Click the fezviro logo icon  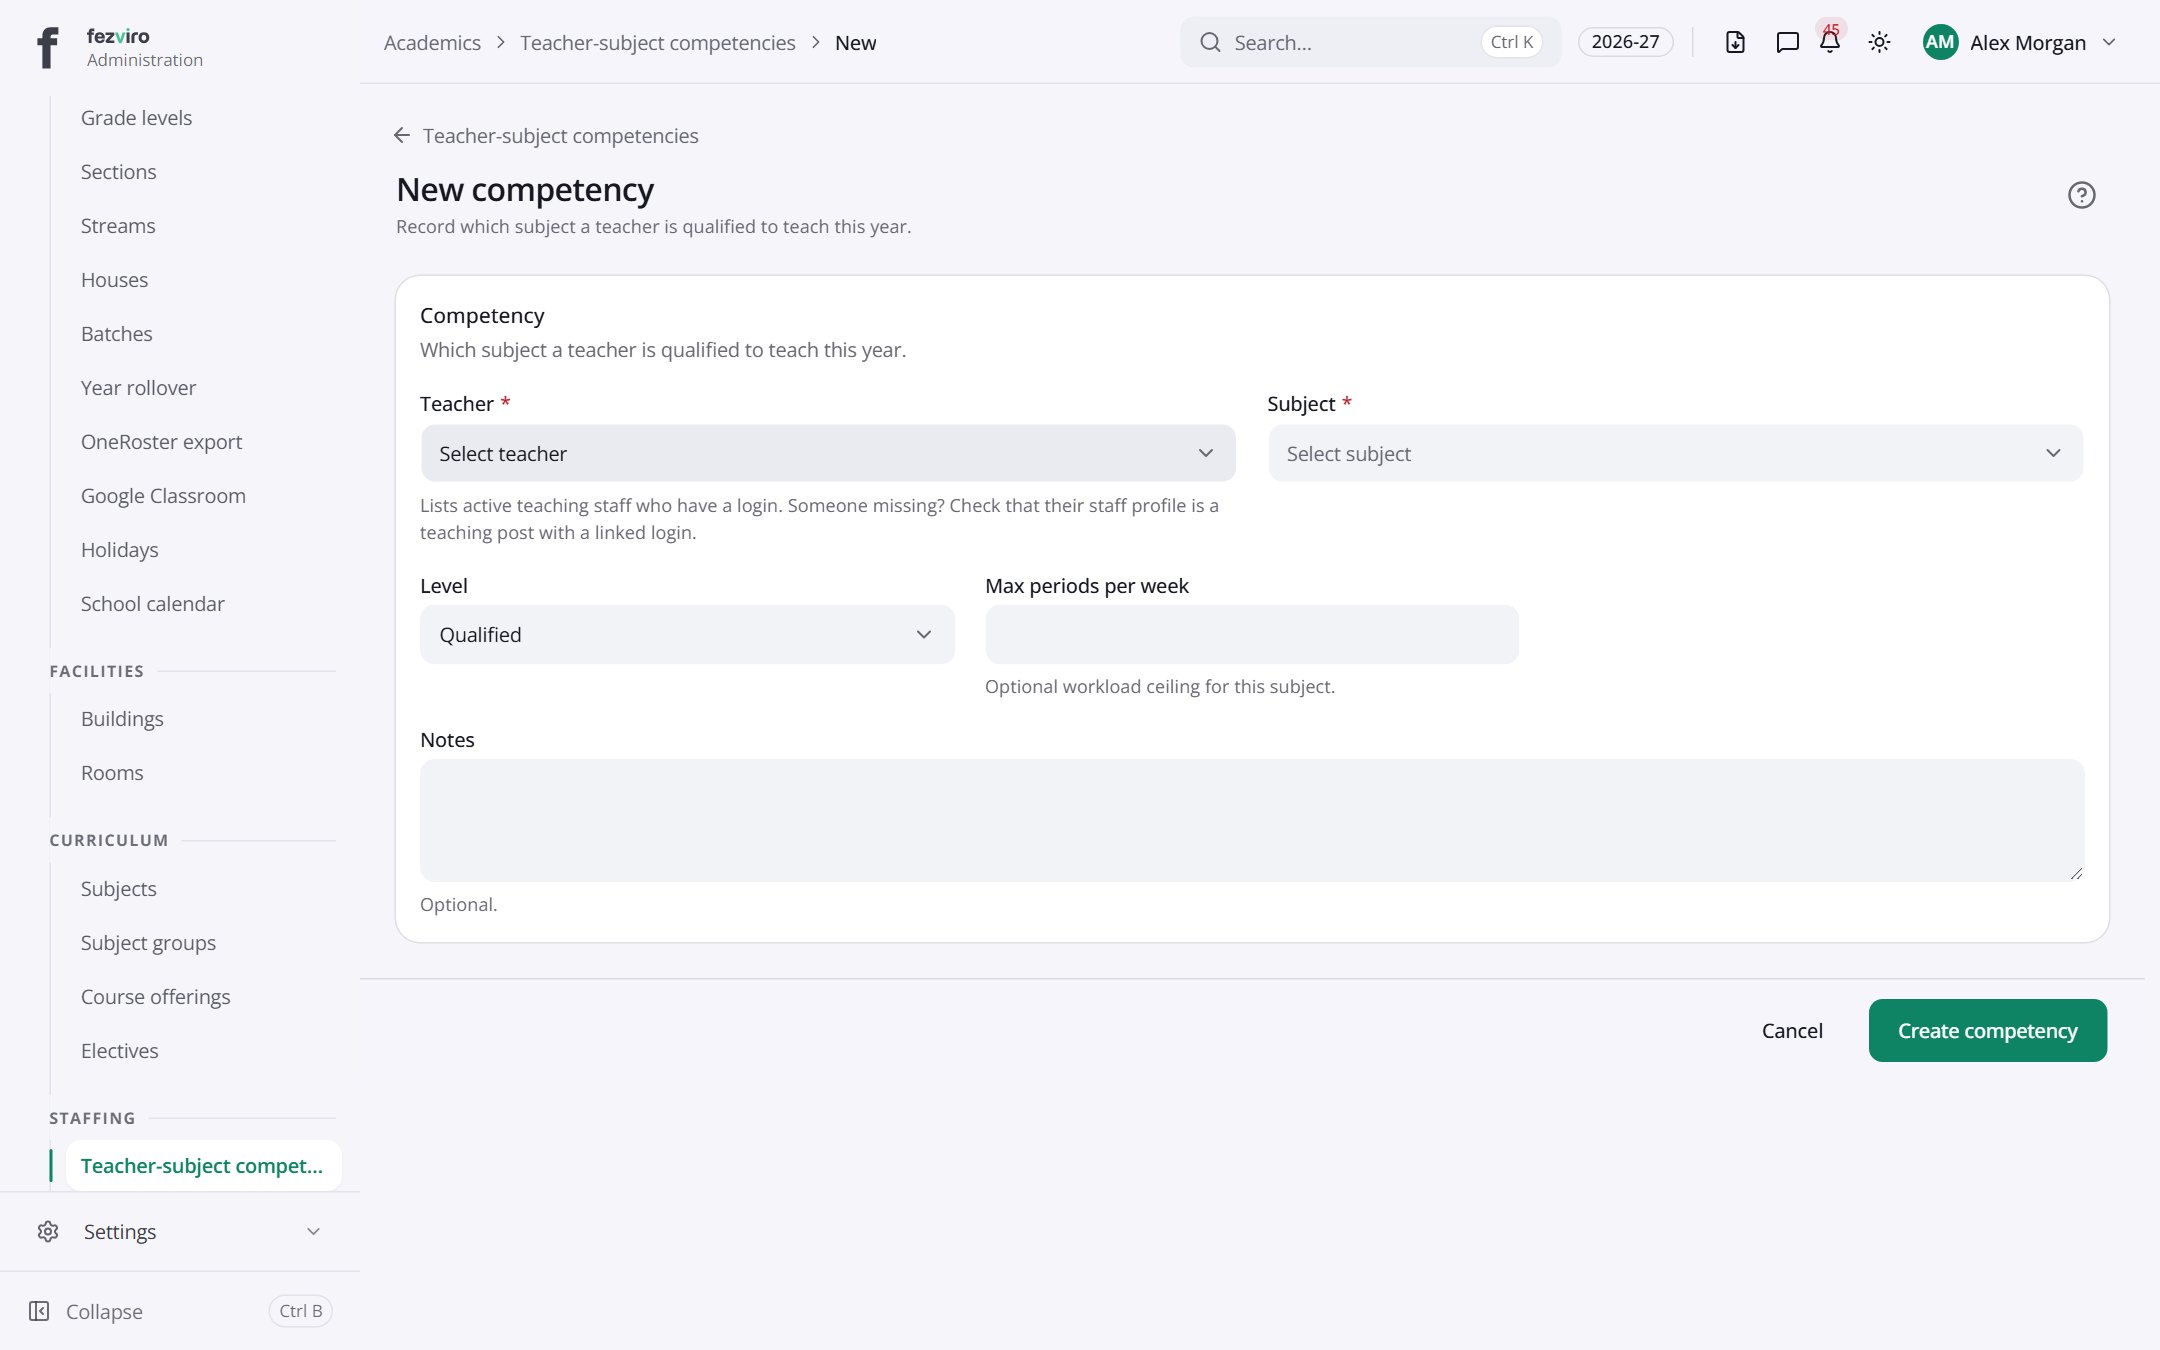pos(47,47)
